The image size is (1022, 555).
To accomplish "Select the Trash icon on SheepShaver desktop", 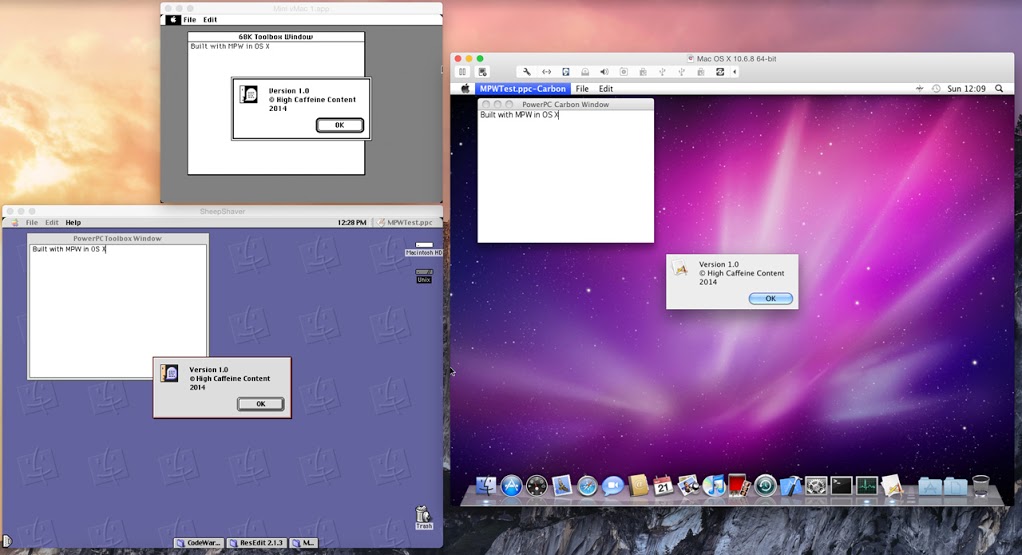I will [x=424, y=518].
